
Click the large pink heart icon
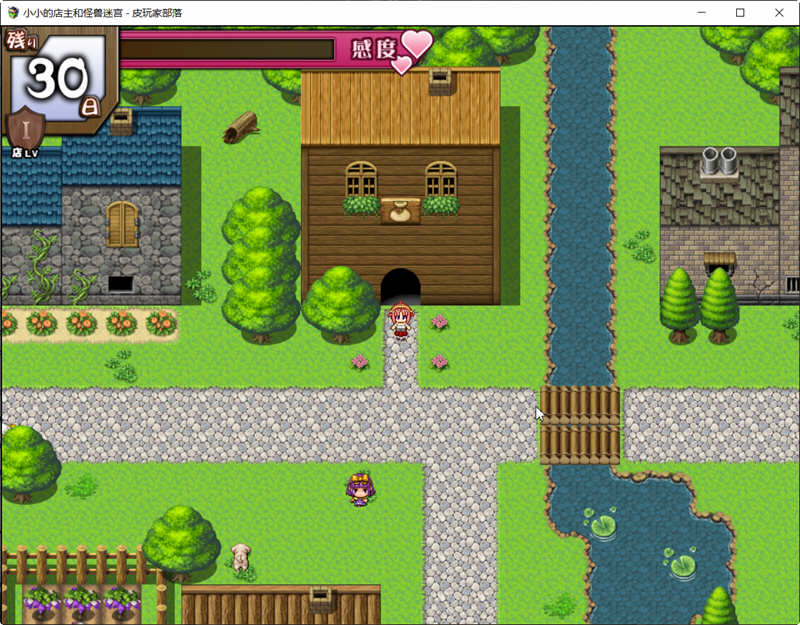coord(415,45)
